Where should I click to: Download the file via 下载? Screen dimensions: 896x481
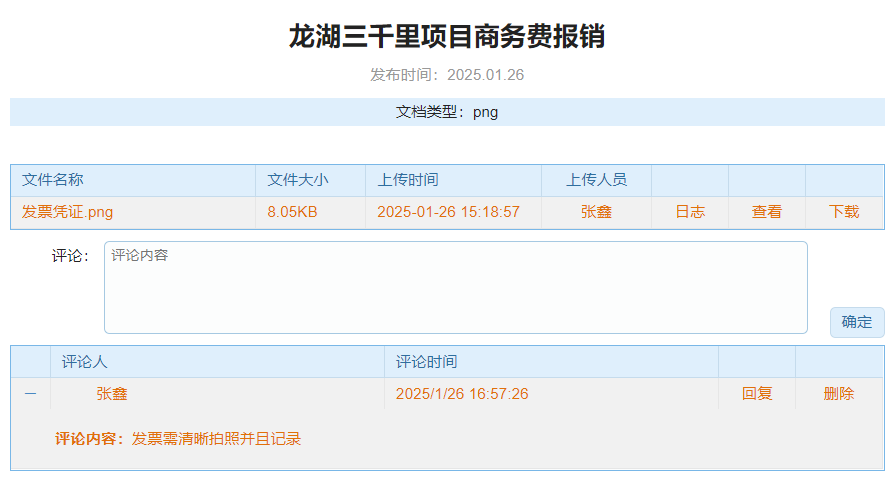click(844, 212)
